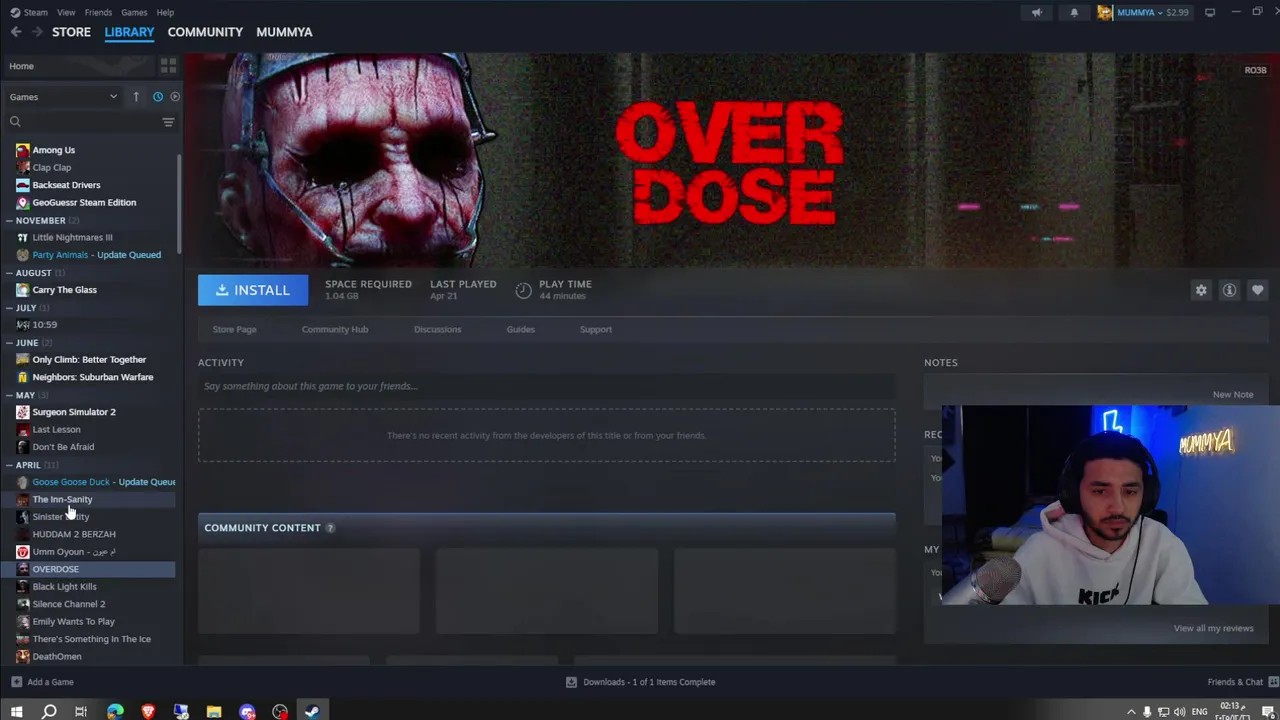Open the Steam menu
The height and width of the screenshot is (720, 1280).
point(29,13)
